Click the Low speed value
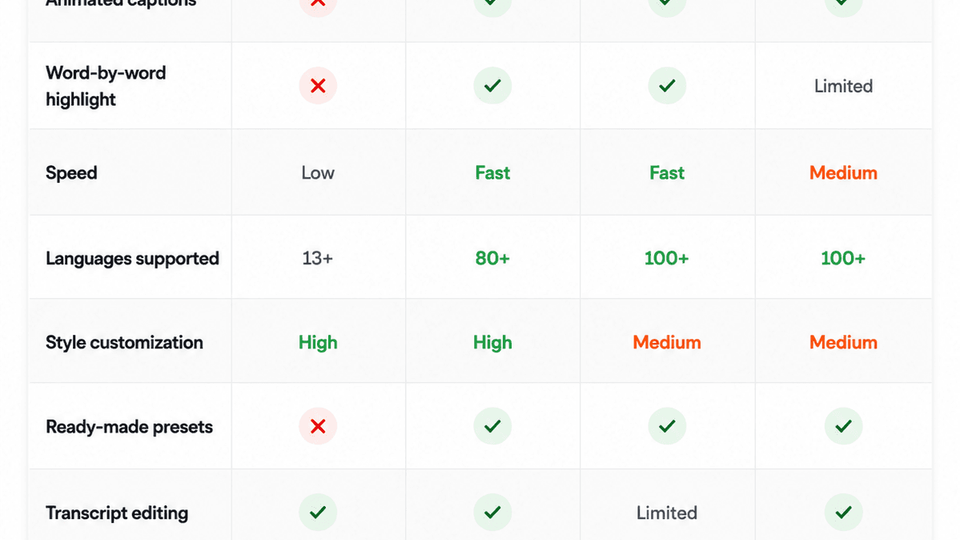 point(318,173)
